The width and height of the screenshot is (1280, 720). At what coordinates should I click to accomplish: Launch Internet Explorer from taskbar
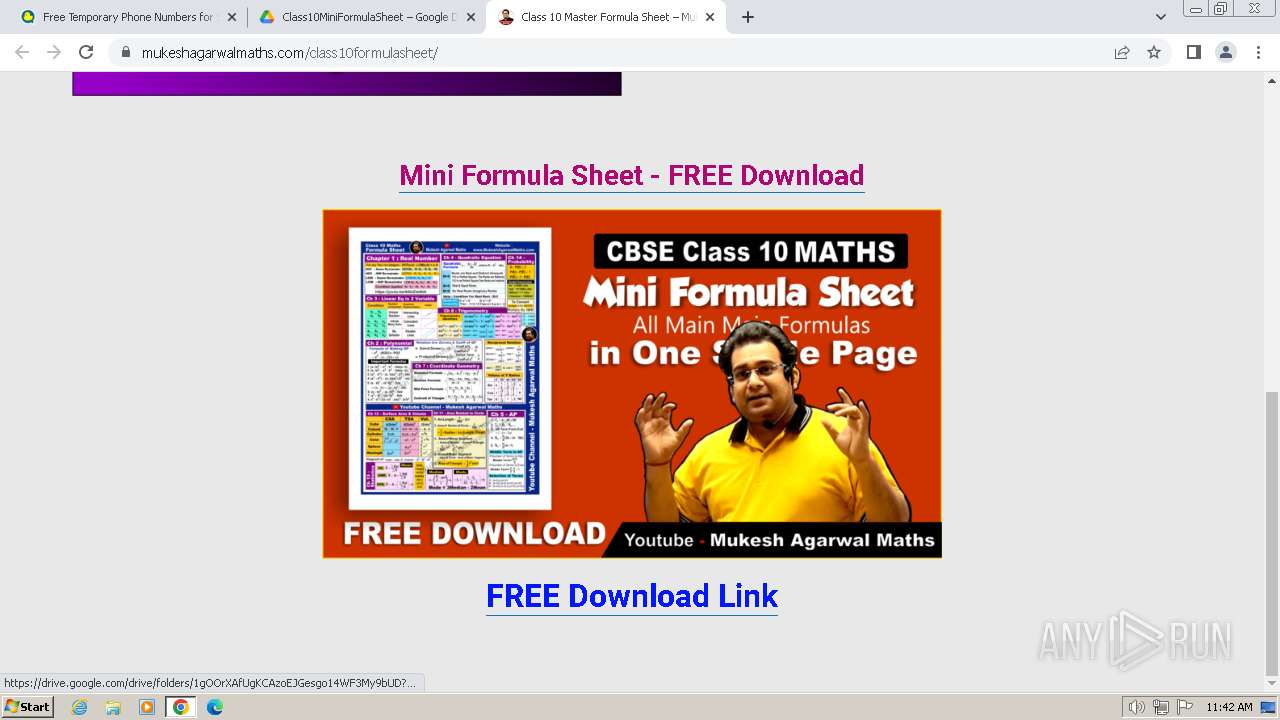(x=79, y=707)
